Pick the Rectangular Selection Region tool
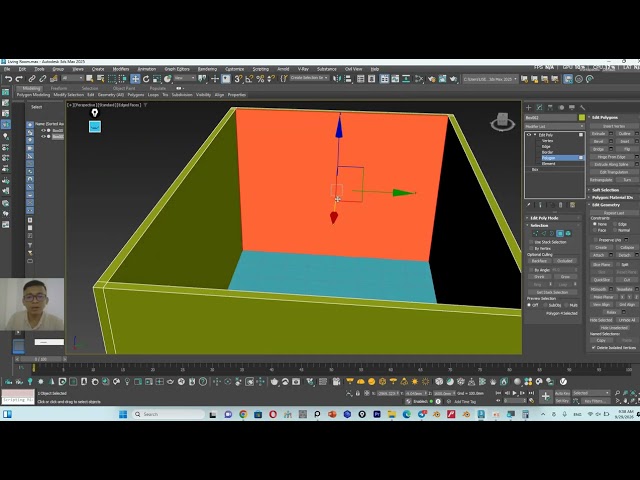 click(112, 79)
